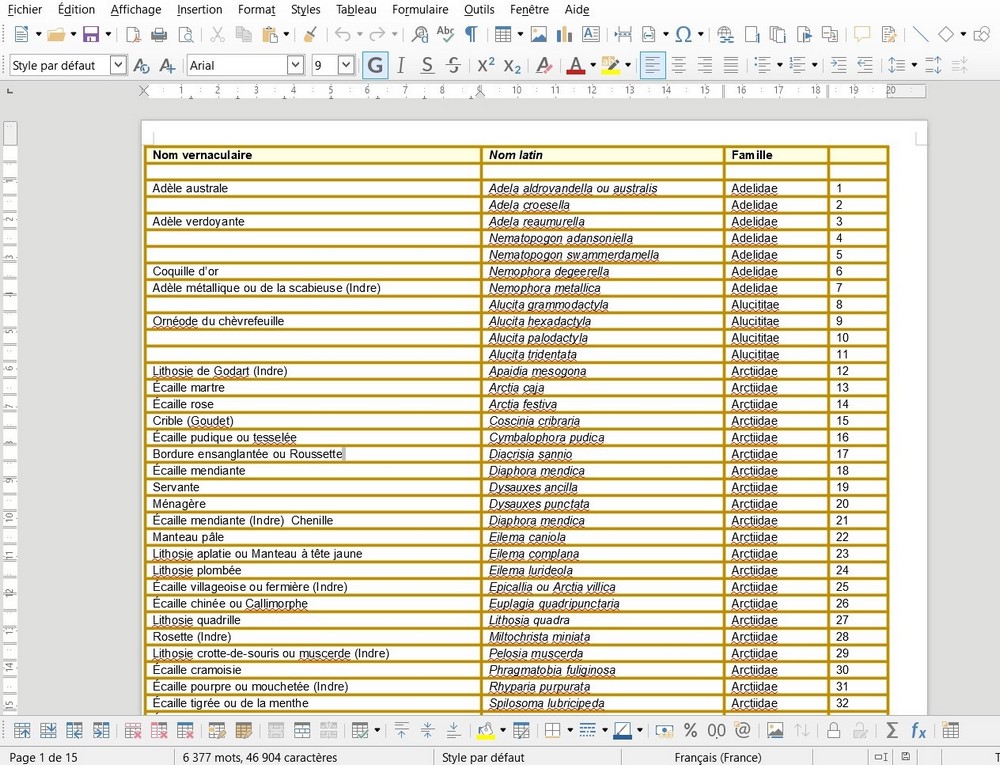Open the font name dropdown showing Arial
Screen dimensions: 1000x765
click(295, 65)
